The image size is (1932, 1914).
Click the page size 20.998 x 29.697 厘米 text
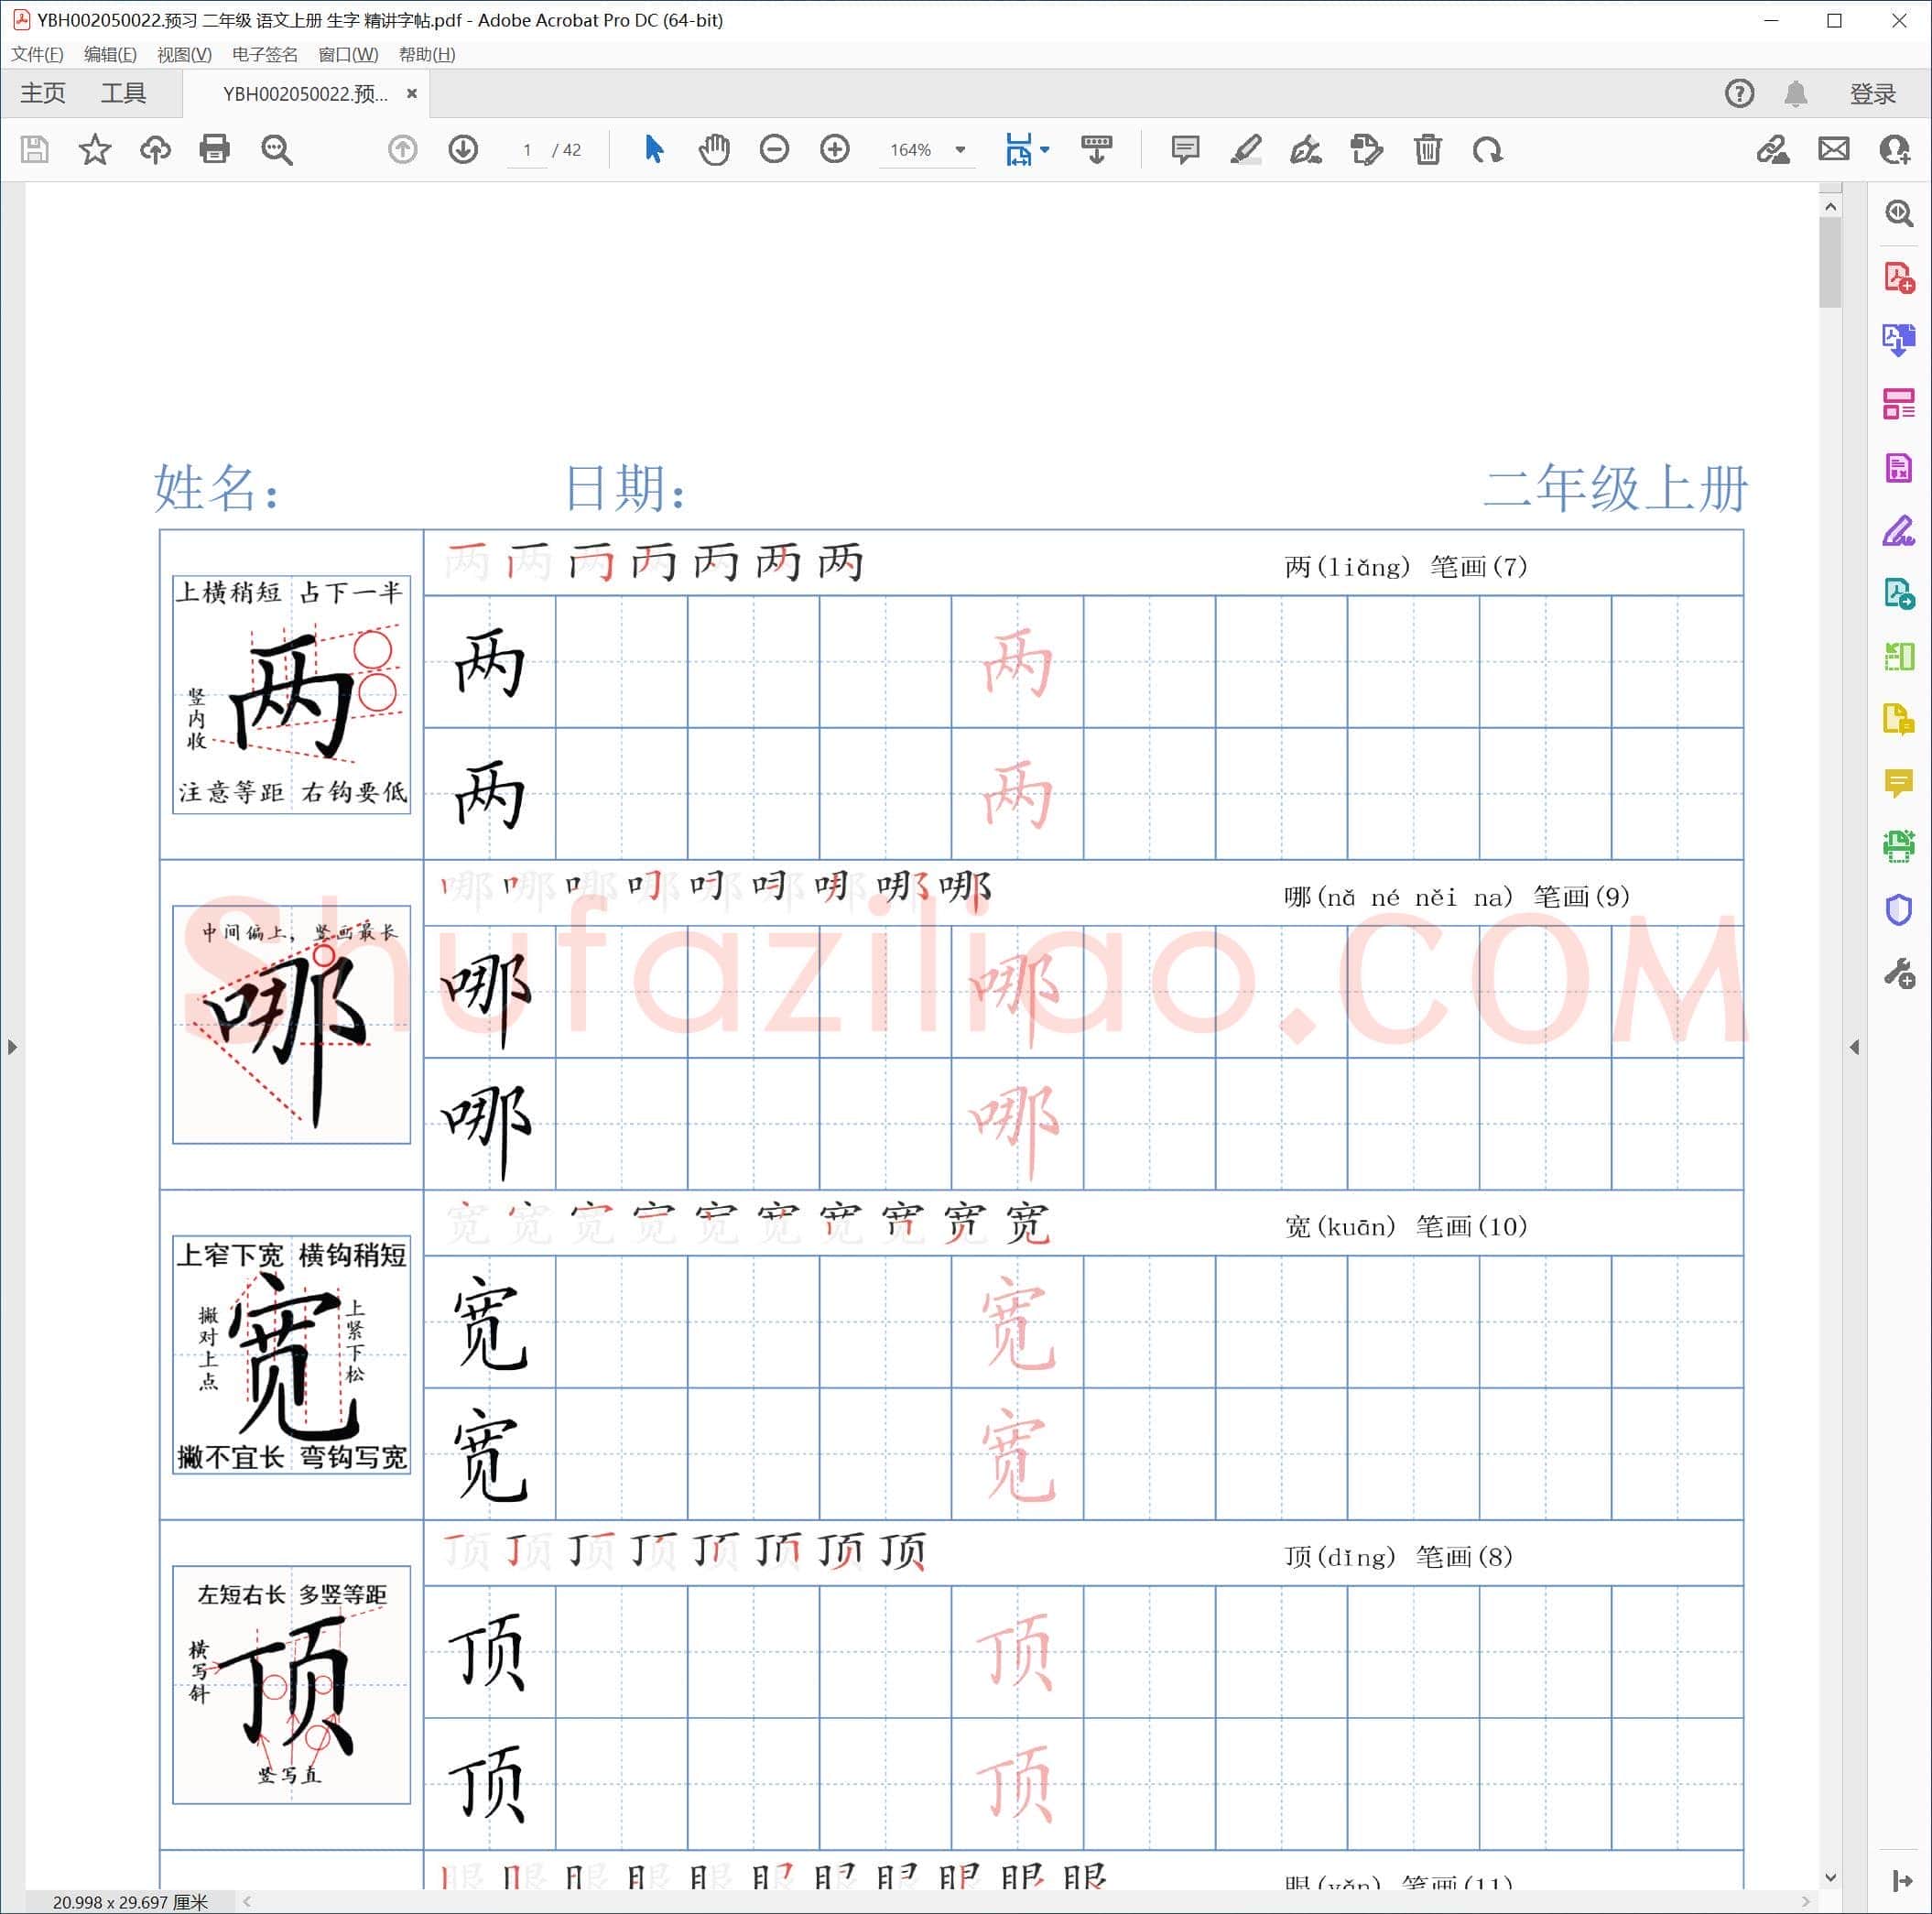(x=130, y=1902)
